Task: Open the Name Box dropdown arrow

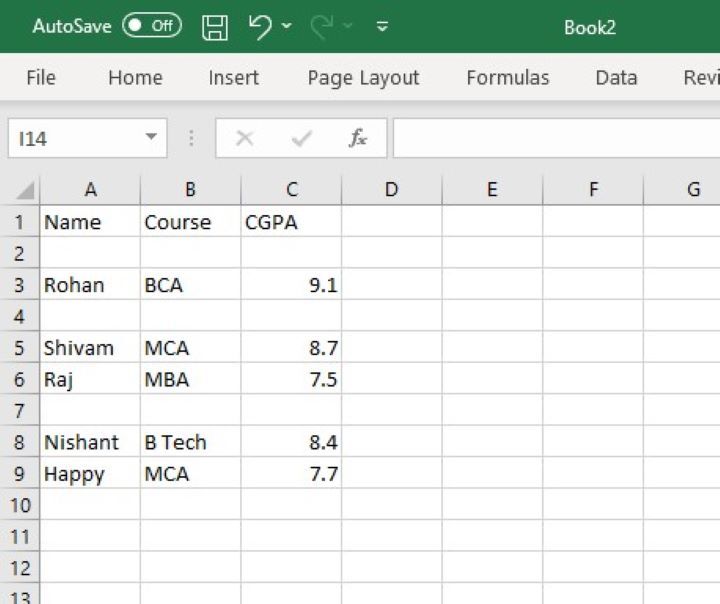Action: (151, 138)
